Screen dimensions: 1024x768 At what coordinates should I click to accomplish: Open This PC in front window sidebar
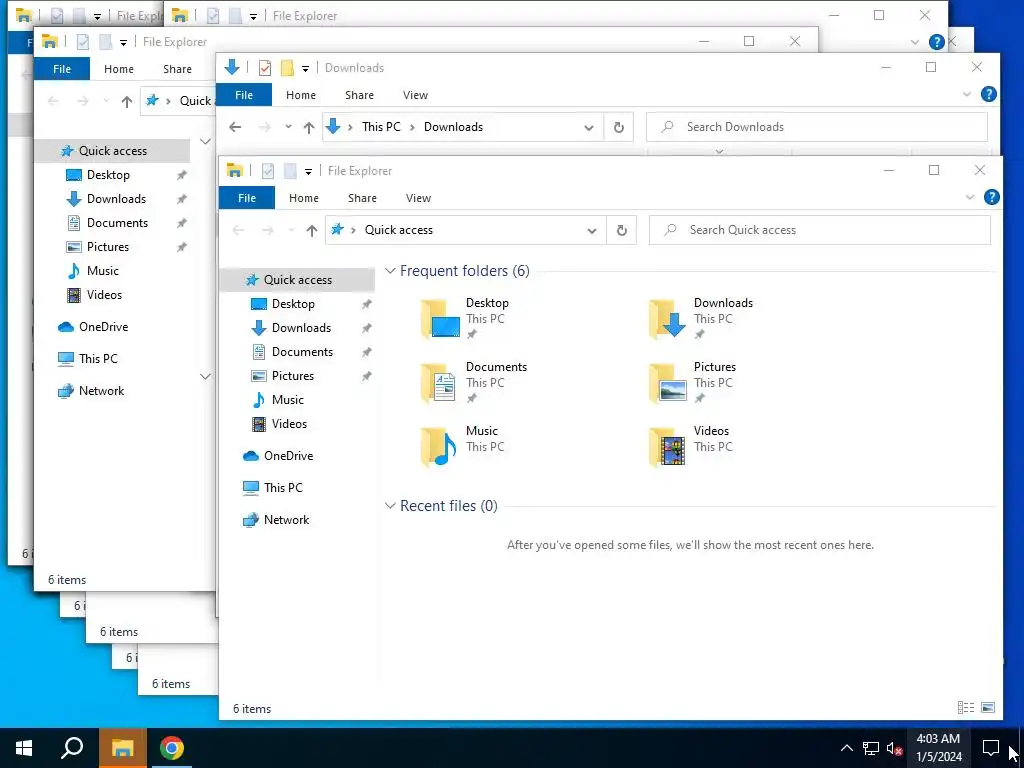click(283, 488)
